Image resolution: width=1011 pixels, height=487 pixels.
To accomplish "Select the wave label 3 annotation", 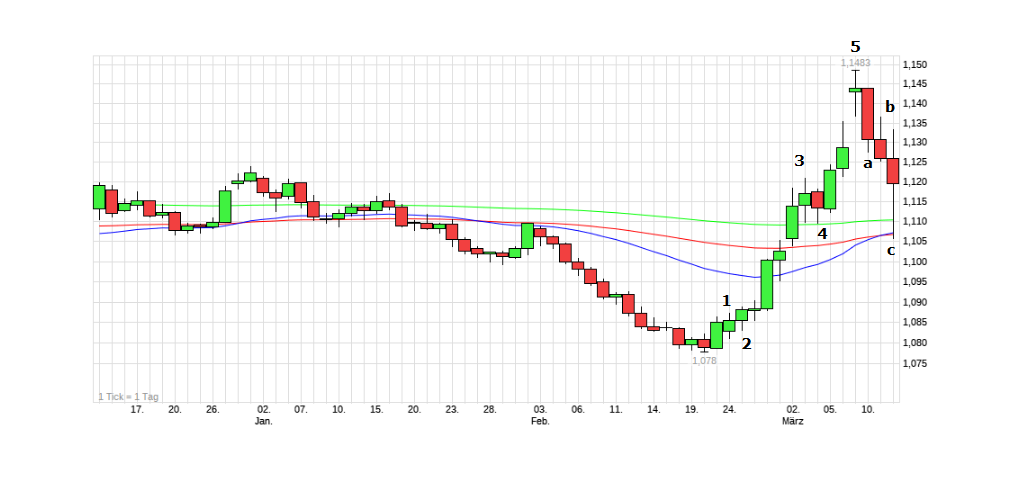I will click(x=798, y=160).
